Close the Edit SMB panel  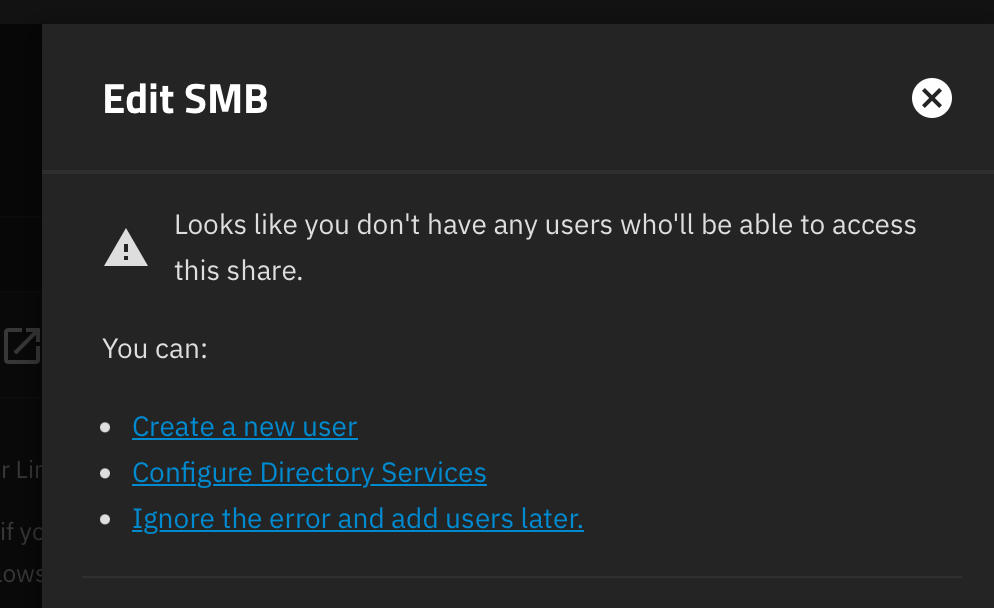[x=931, y=98]
